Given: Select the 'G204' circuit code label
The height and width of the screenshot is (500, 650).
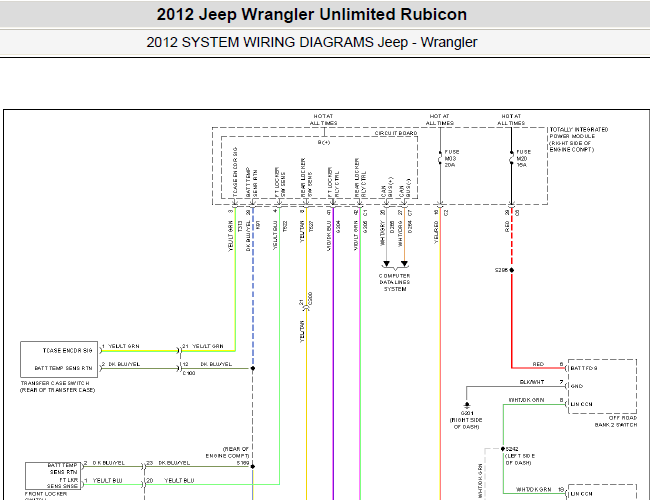Looking at the screenshot, I should tap(338, 226).
